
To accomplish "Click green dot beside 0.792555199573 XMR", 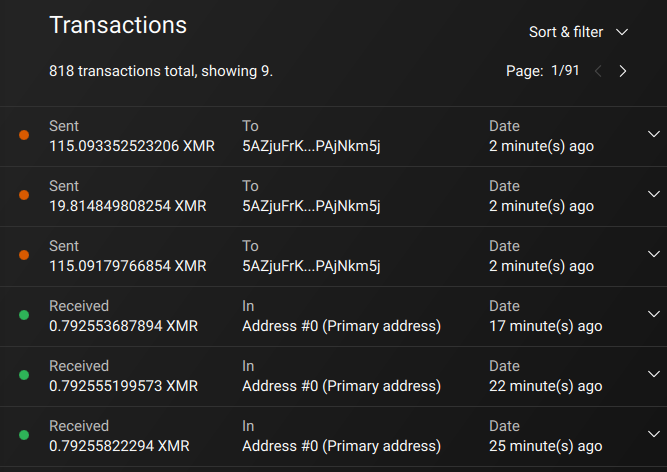I will click(x=24, y=375).
